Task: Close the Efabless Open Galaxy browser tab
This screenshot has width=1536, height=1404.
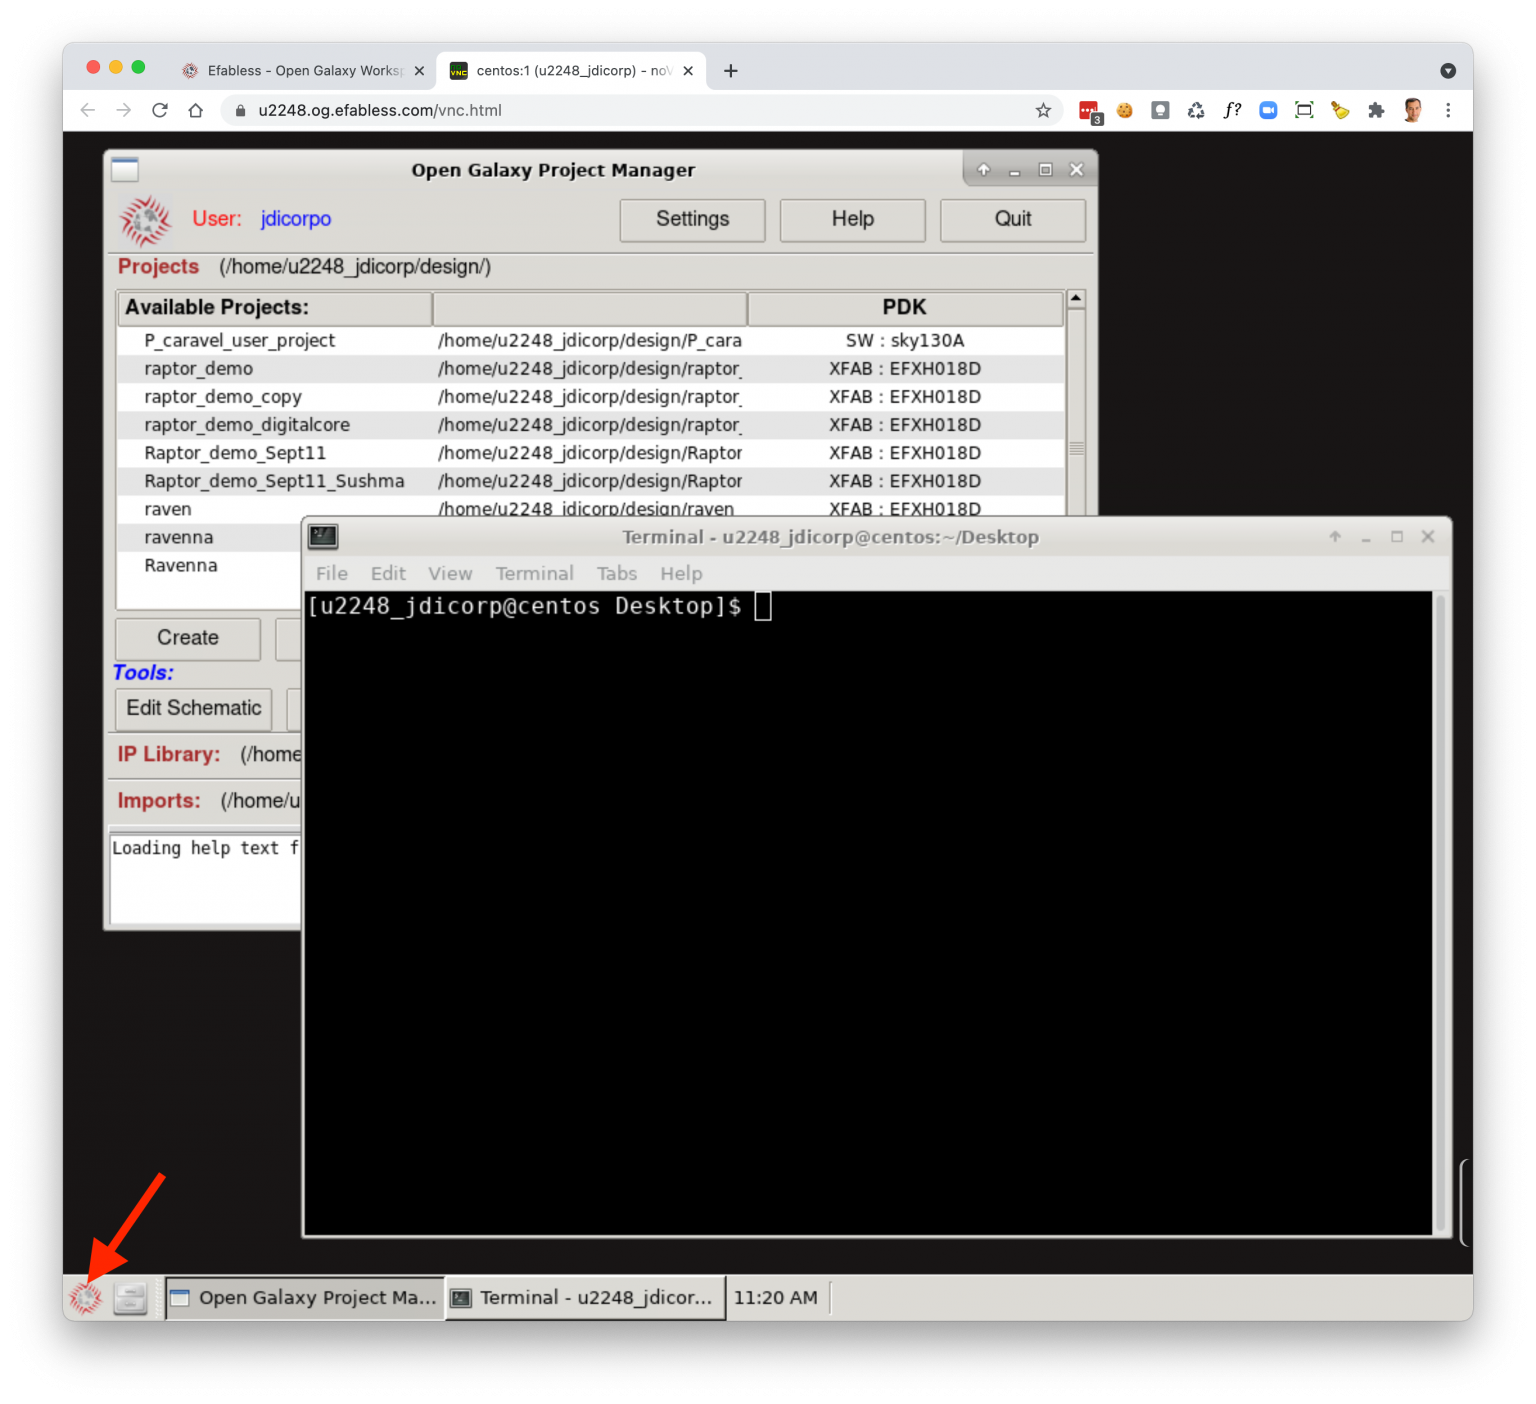Action: 419,70
